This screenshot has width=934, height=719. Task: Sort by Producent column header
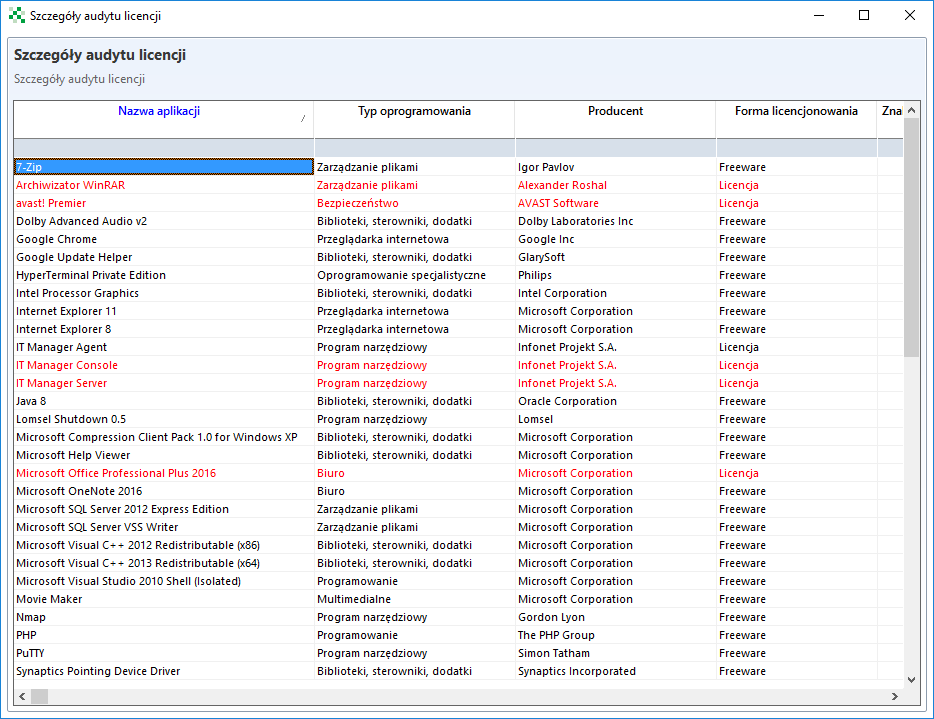pyautogui.click(x=615, y=119)
